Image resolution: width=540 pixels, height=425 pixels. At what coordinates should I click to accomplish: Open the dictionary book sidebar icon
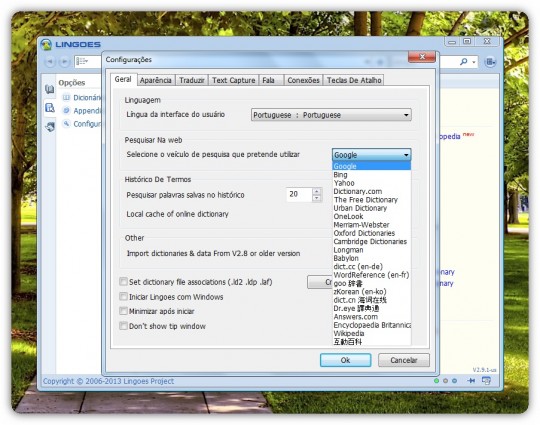click(50, 89)
